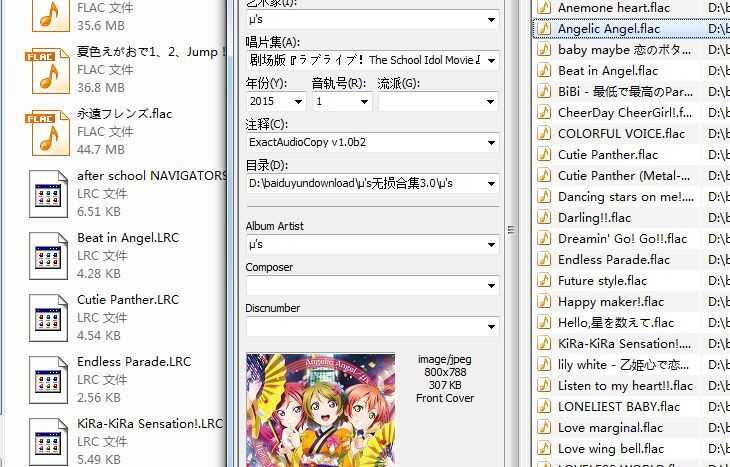Screen dimensions: 730x467
Task: Click music icon beside Dancing stars on me!
Action: [544, 196]
